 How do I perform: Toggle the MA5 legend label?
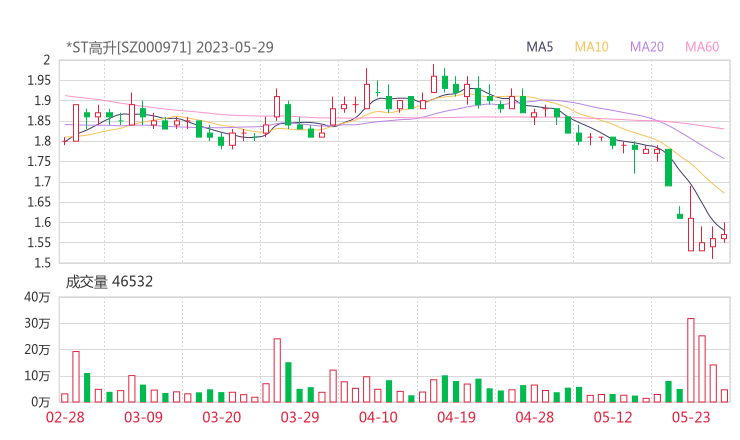pos(540,47)
